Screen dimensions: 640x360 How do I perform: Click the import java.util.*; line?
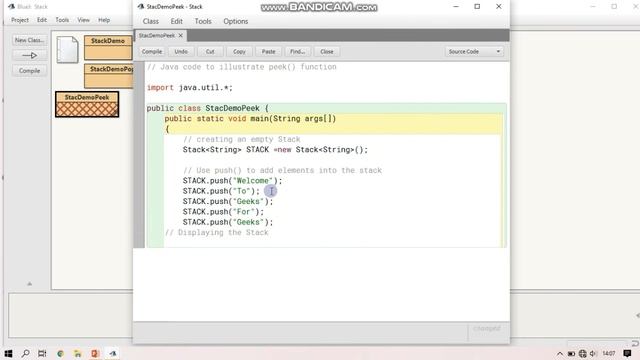point(190,88)
